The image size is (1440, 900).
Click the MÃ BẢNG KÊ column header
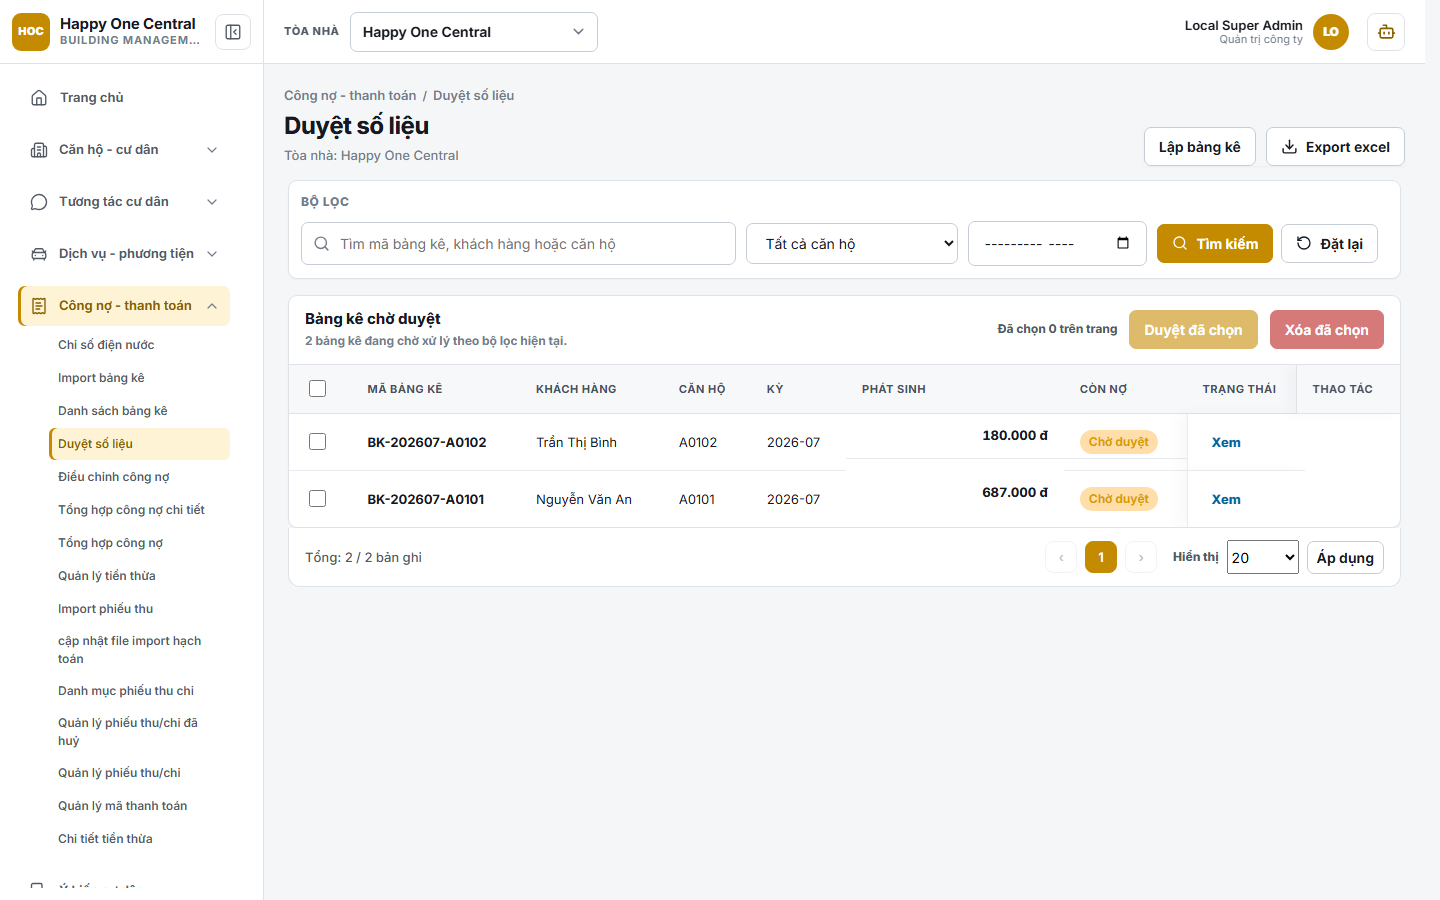(405, 389)
